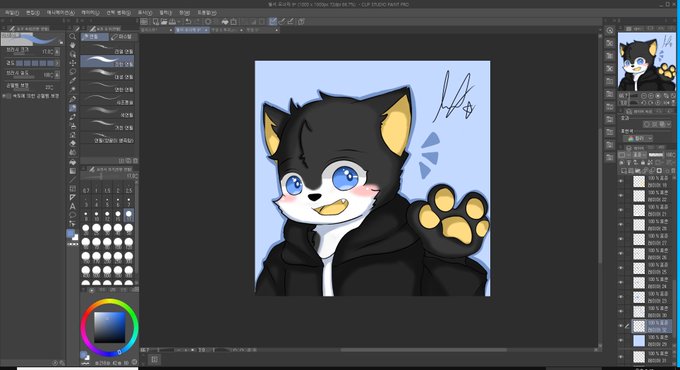Expand the 경도 hardness arrow
The height and width of the screenshot is (370, 680).
pyautogui.click(x=57, y=63)
